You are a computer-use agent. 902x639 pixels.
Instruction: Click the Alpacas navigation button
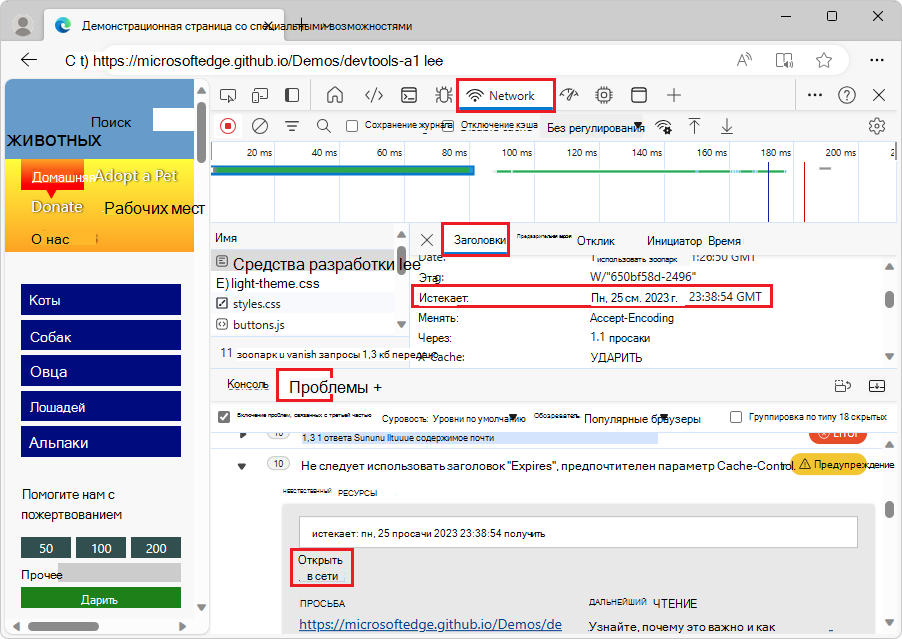(x=101, y=442)
